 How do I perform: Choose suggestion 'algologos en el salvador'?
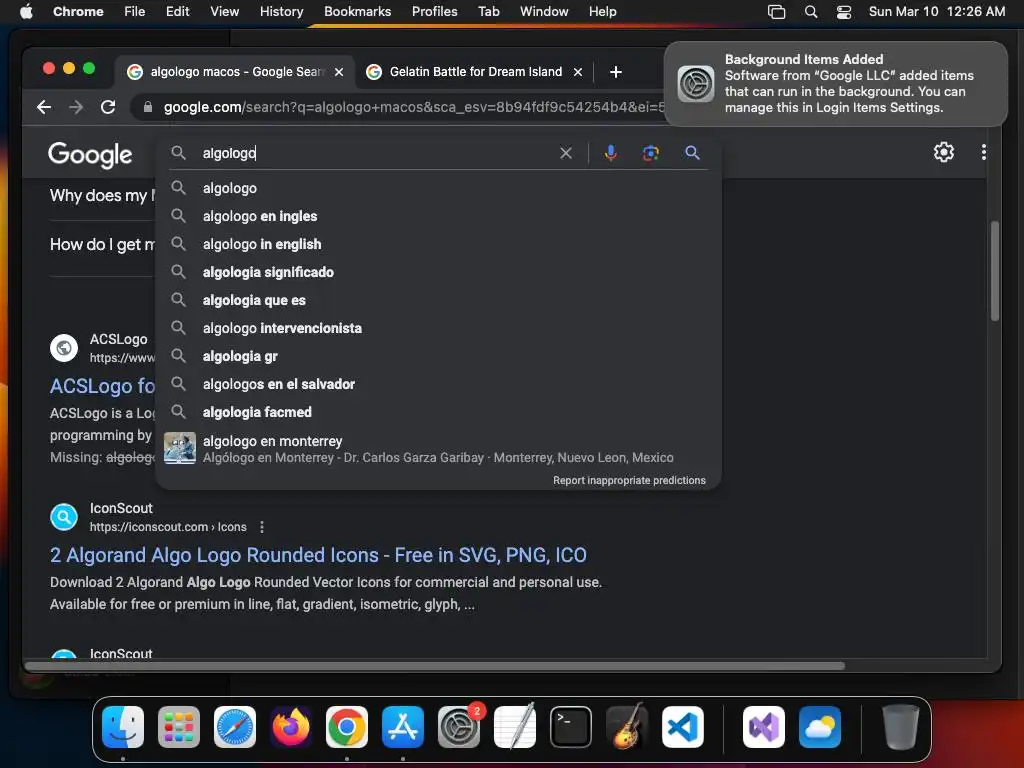tap(438, 385)
